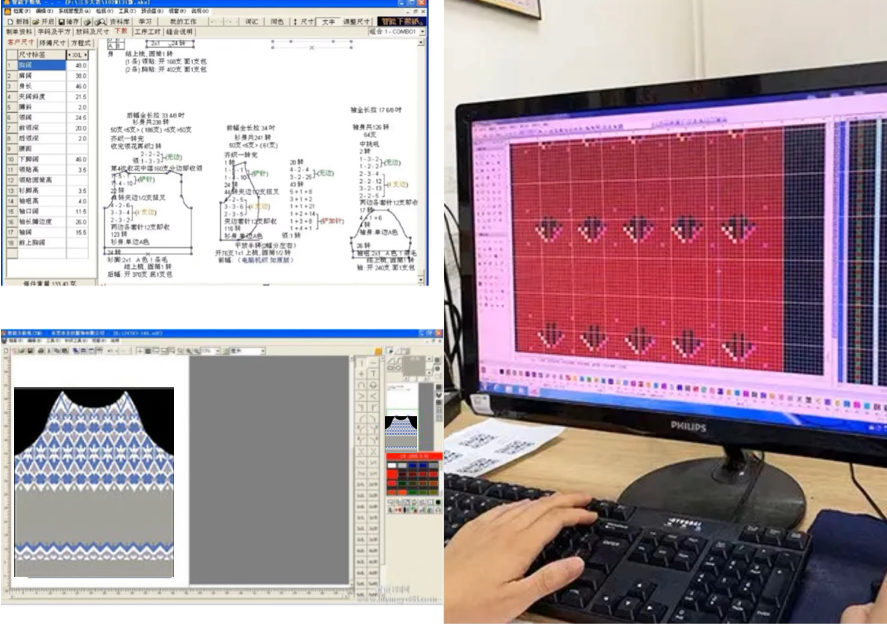Viewport: 887px width, 624px height.
Task: Open the 编辑 menu
Action: (x=44, y=11)
